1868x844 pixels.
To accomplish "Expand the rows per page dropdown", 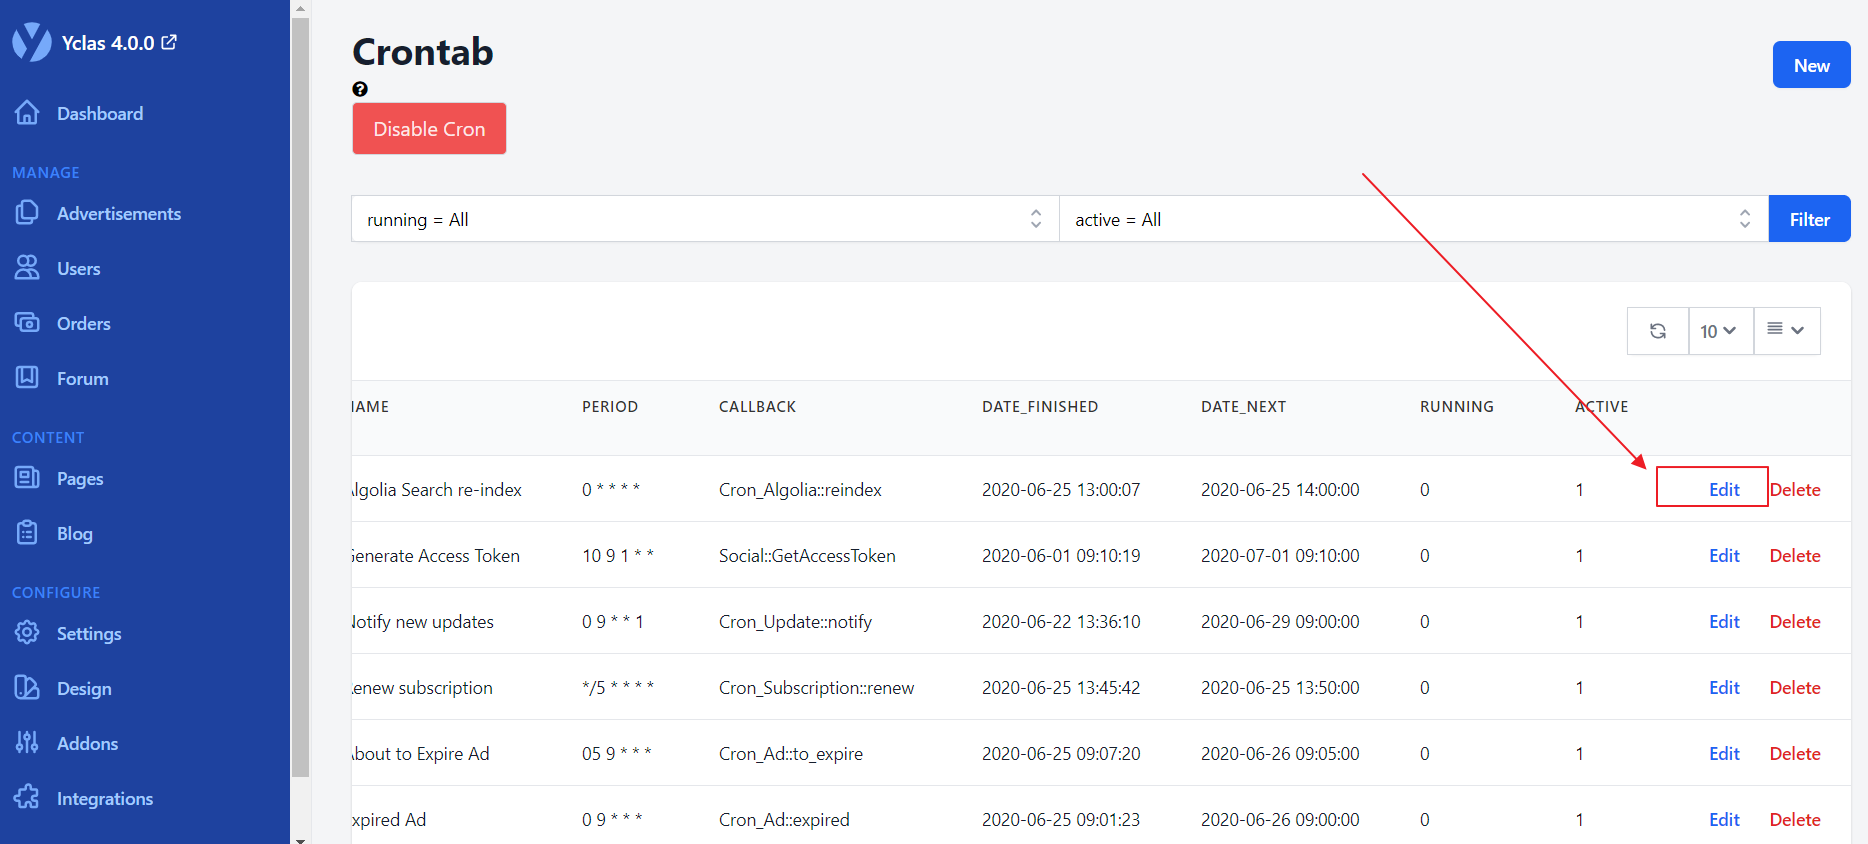I will click(x=1720, y=331).
